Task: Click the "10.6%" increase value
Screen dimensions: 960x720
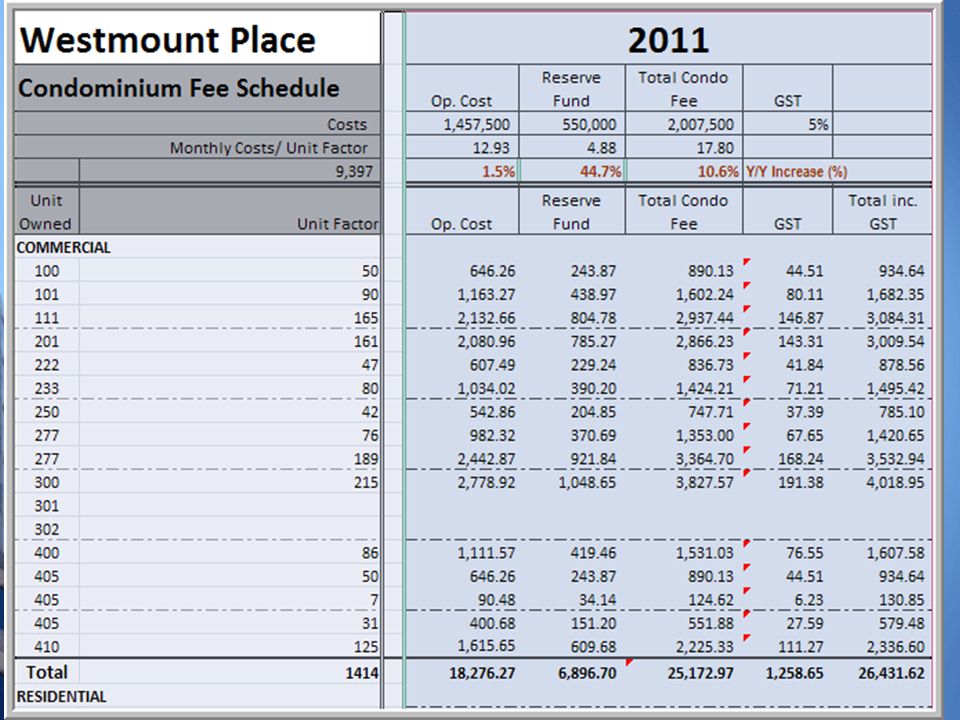Action: (x=718, y=171)
